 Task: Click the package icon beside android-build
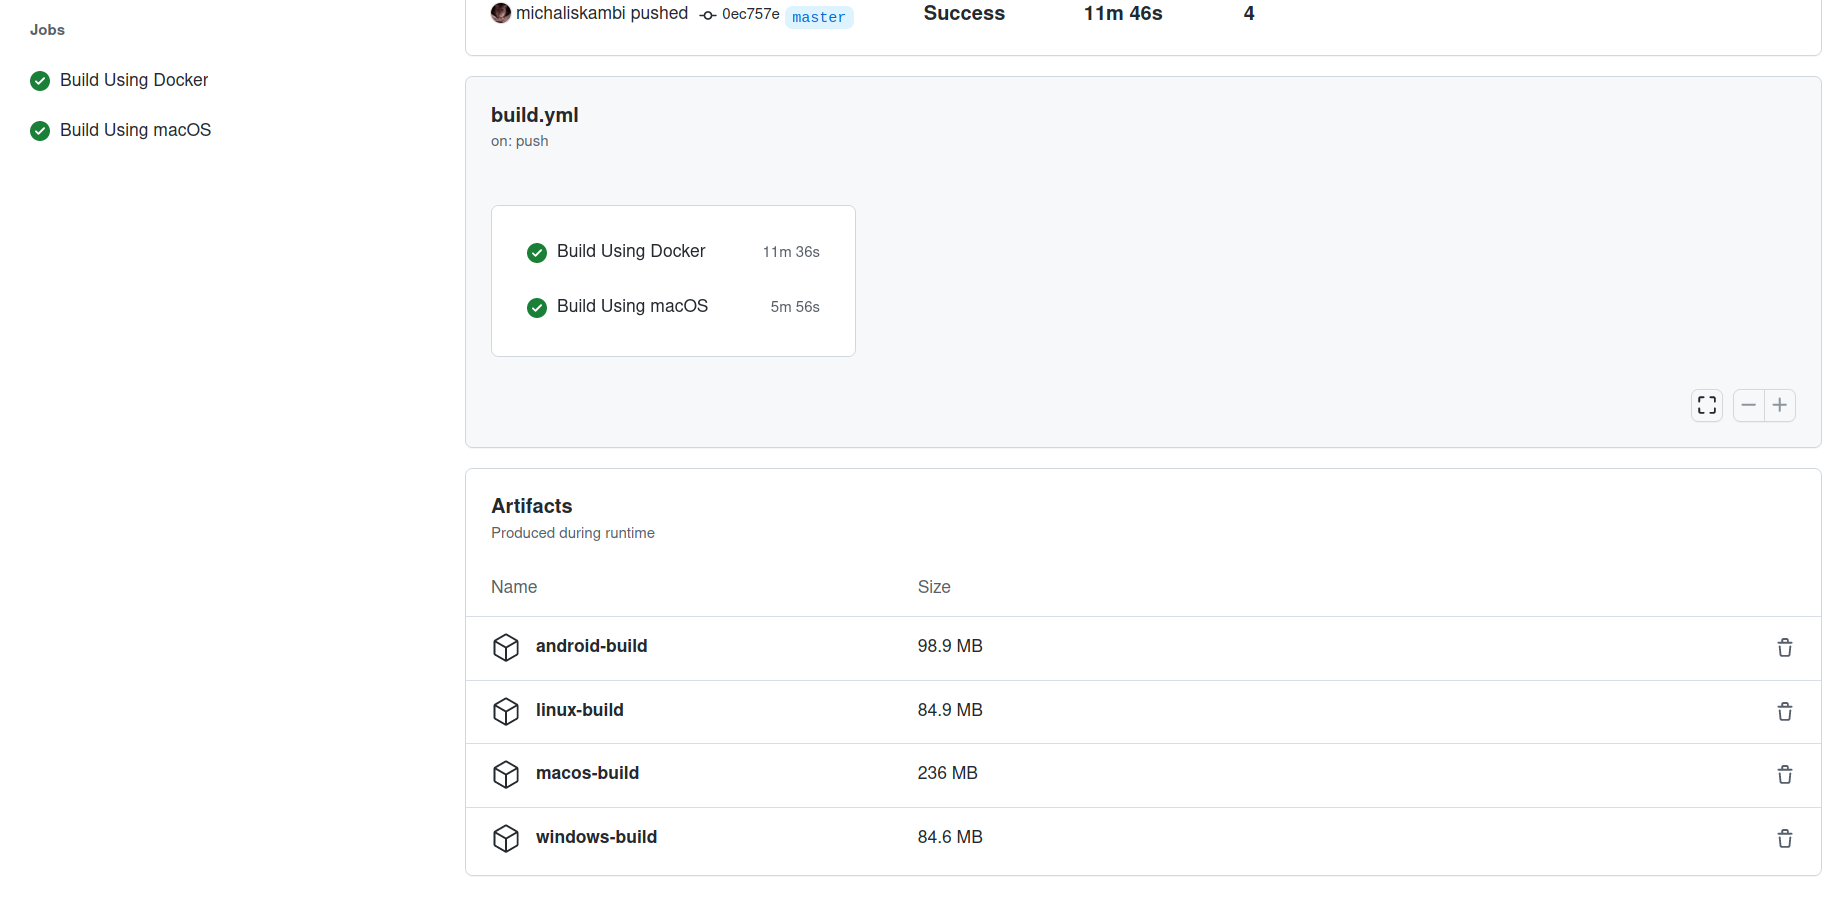click(506, 647)
